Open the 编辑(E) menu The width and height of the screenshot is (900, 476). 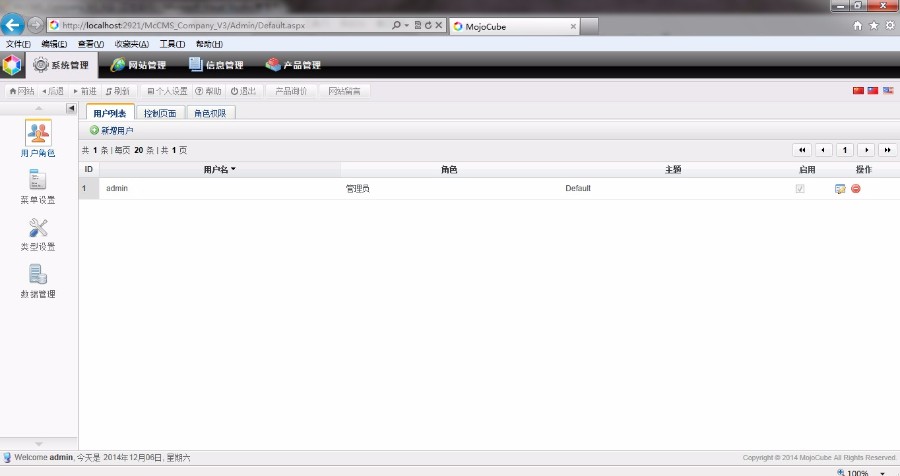[54, 44]
